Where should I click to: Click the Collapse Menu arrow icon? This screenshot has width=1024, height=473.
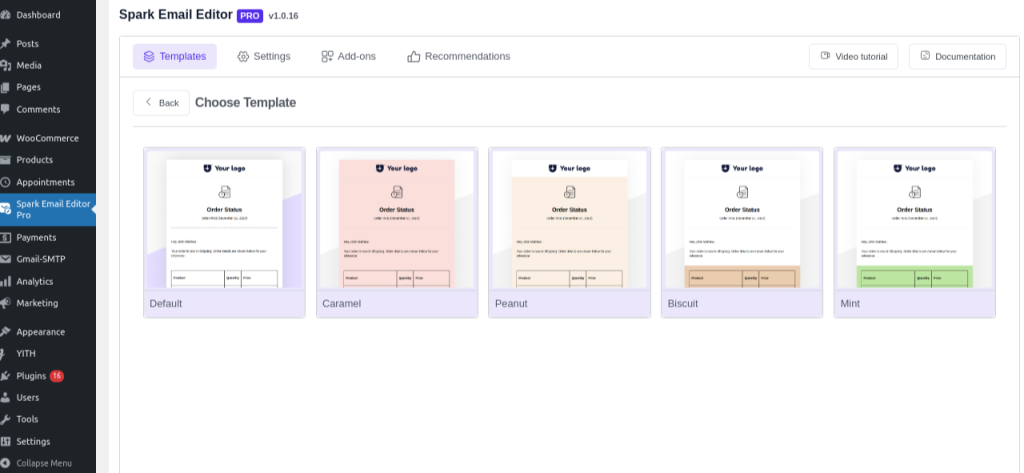pos(5,463)
